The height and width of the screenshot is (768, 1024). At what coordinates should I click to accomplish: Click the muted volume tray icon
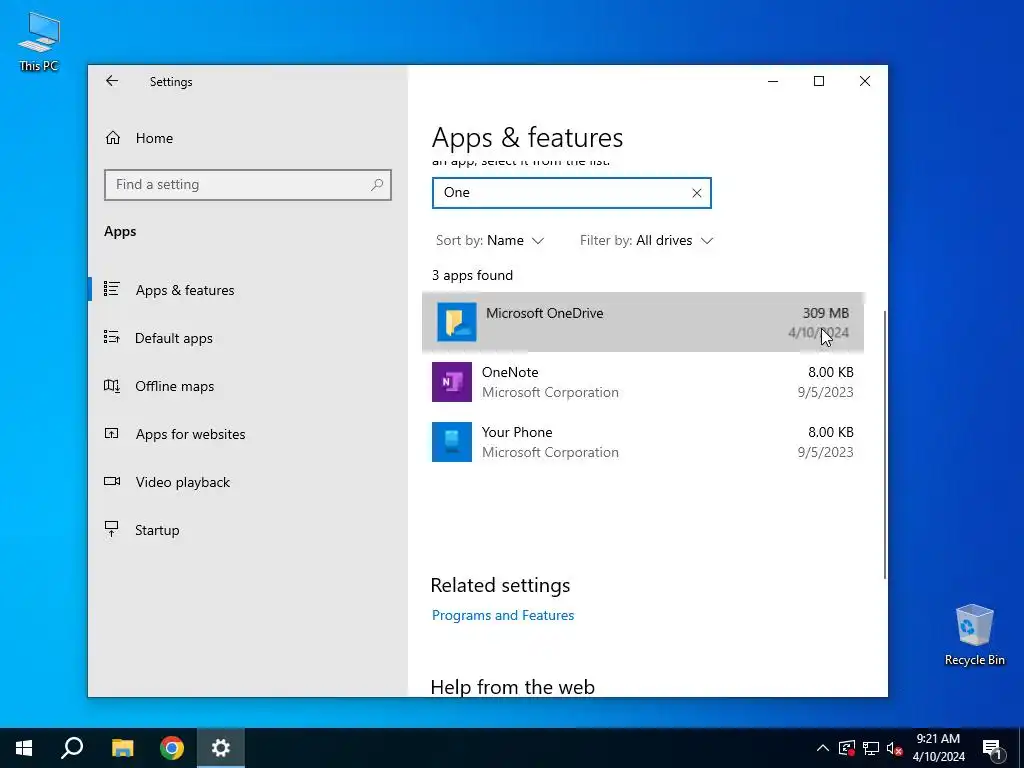[x=895, y=748]
